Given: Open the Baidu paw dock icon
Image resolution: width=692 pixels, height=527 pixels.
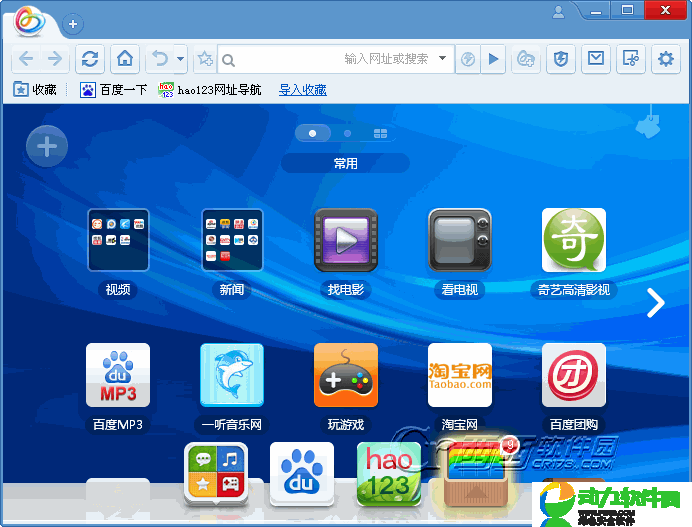Looking at the screenshot, I should (302, 474).
